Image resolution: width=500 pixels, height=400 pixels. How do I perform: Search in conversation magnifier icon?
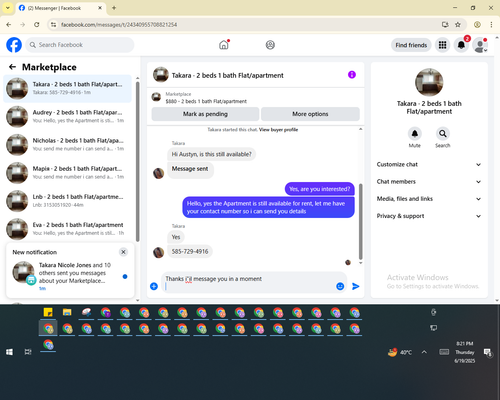point(442,134)
